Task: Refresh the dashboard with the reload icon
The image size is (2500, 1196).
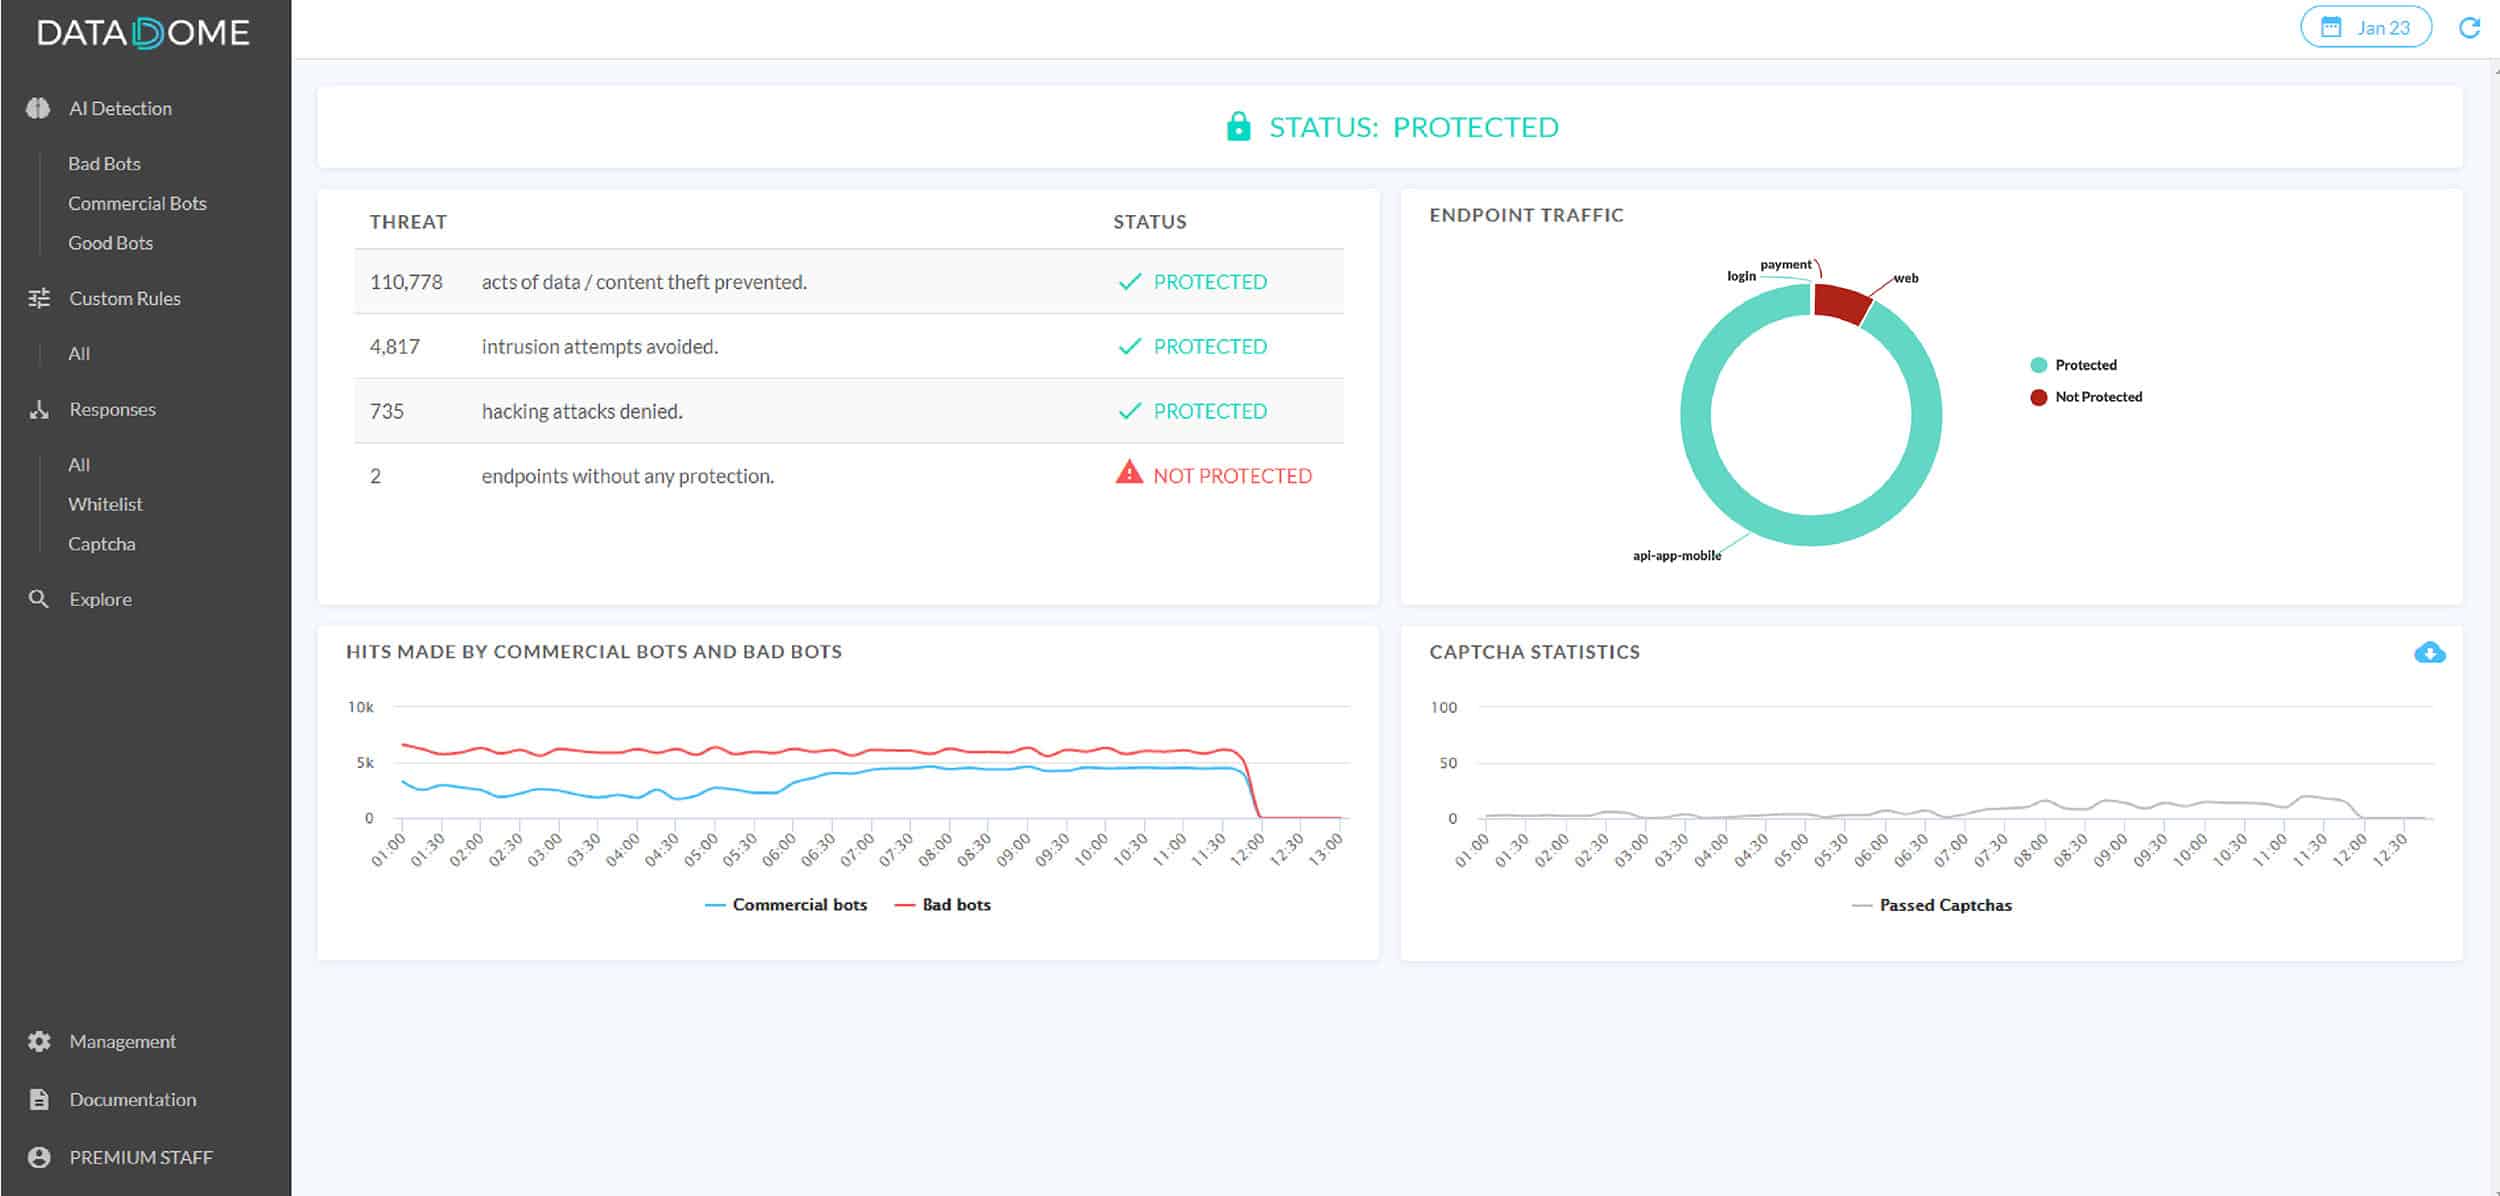Action: [2469, 28]
